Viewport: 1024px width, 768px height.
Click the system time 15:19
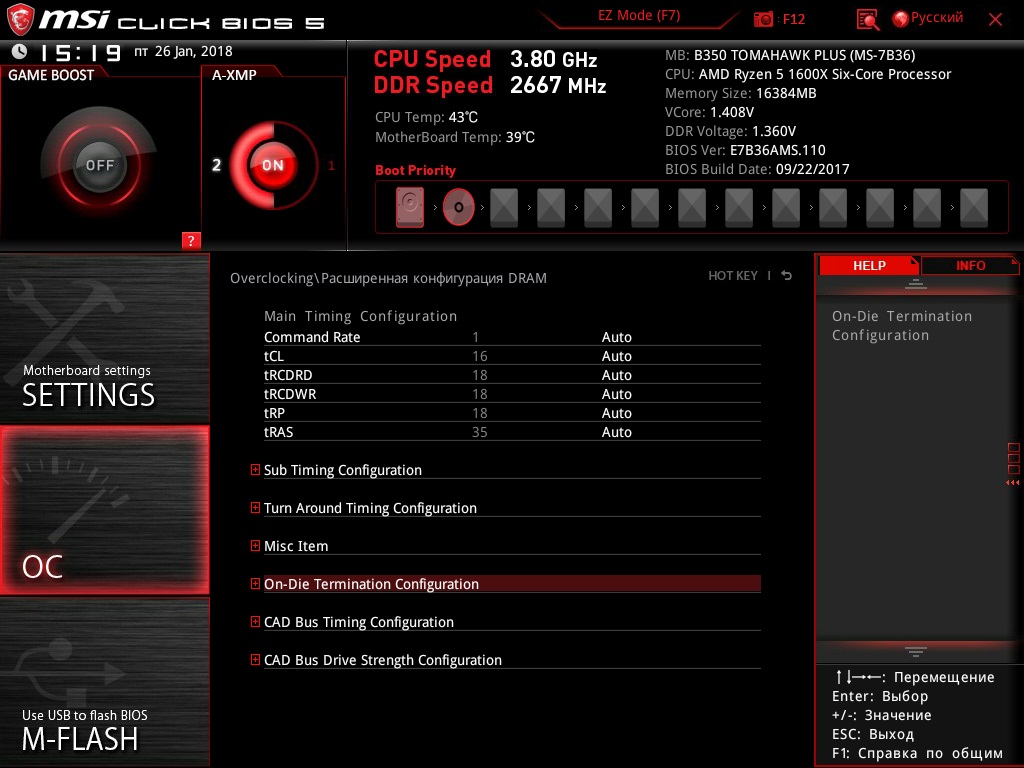(x=81, y=52)
